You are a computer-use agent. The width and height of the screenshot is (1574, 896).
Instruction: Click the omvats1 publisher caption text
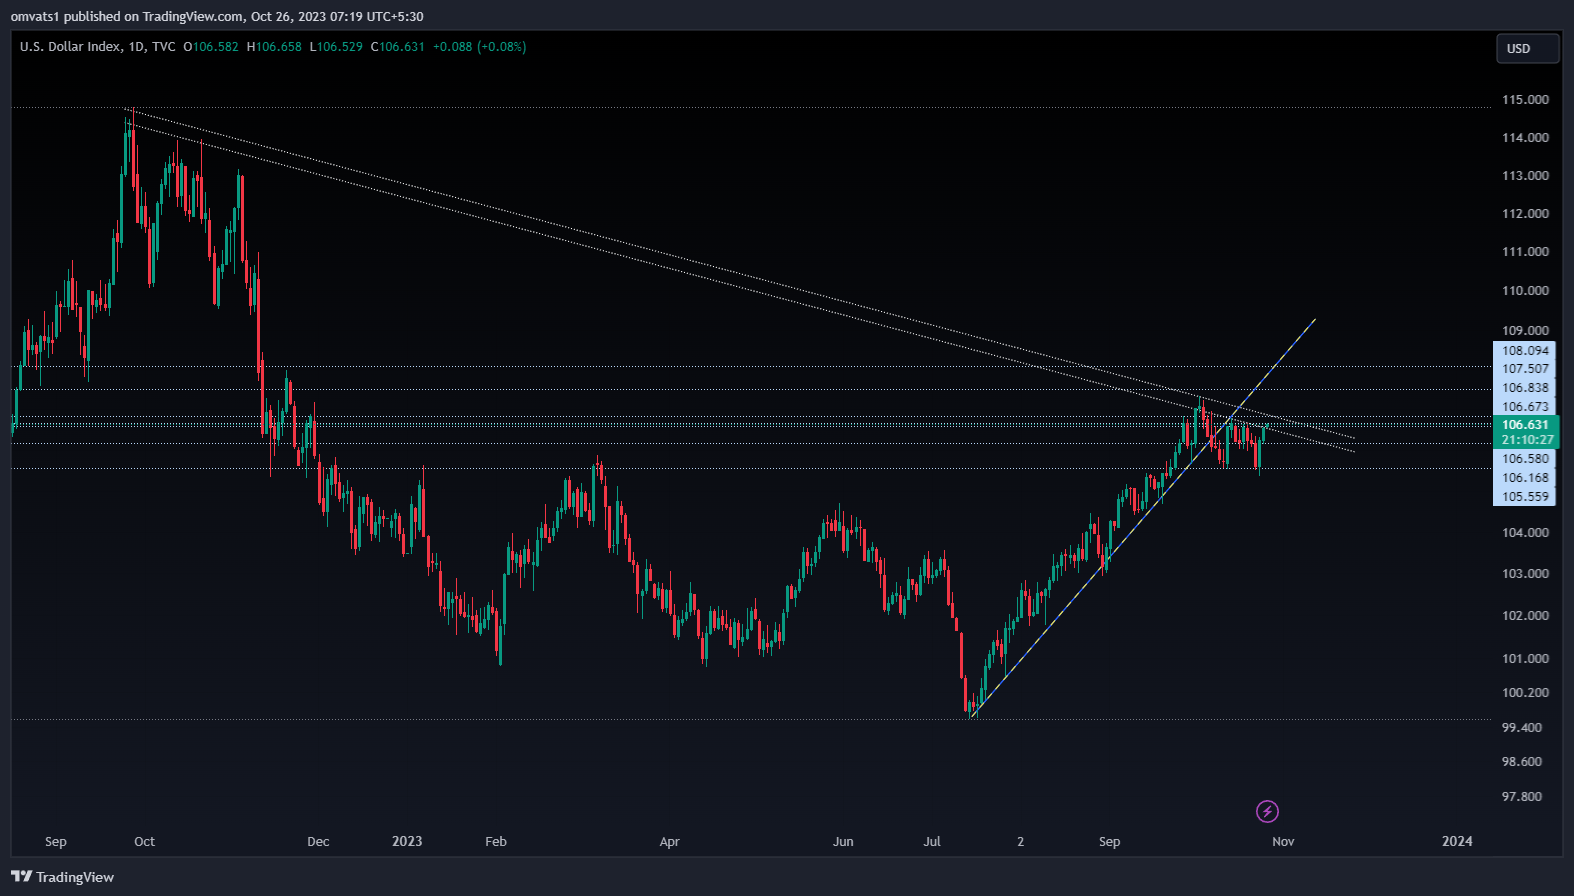217,16
